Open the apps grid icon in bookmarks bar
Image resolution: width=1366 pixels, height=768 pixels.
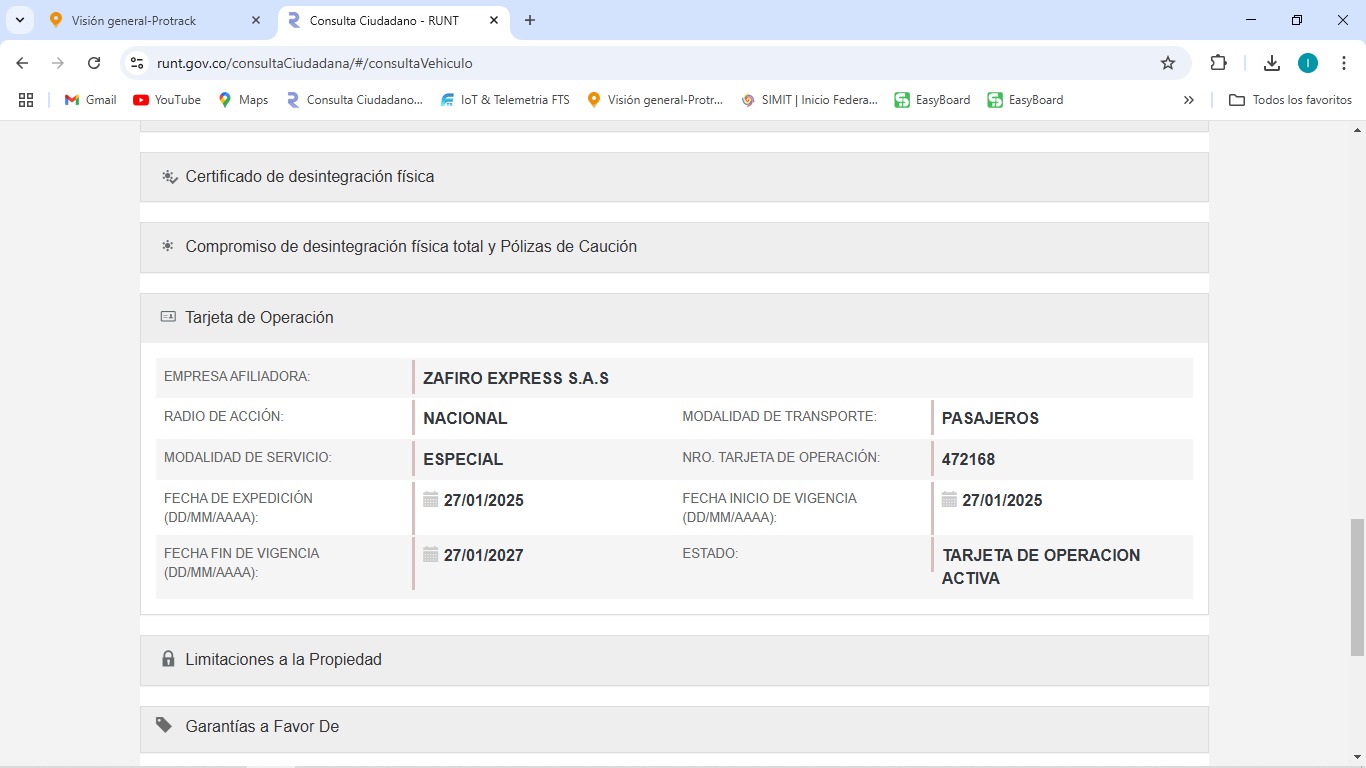[x=26, y=100]
